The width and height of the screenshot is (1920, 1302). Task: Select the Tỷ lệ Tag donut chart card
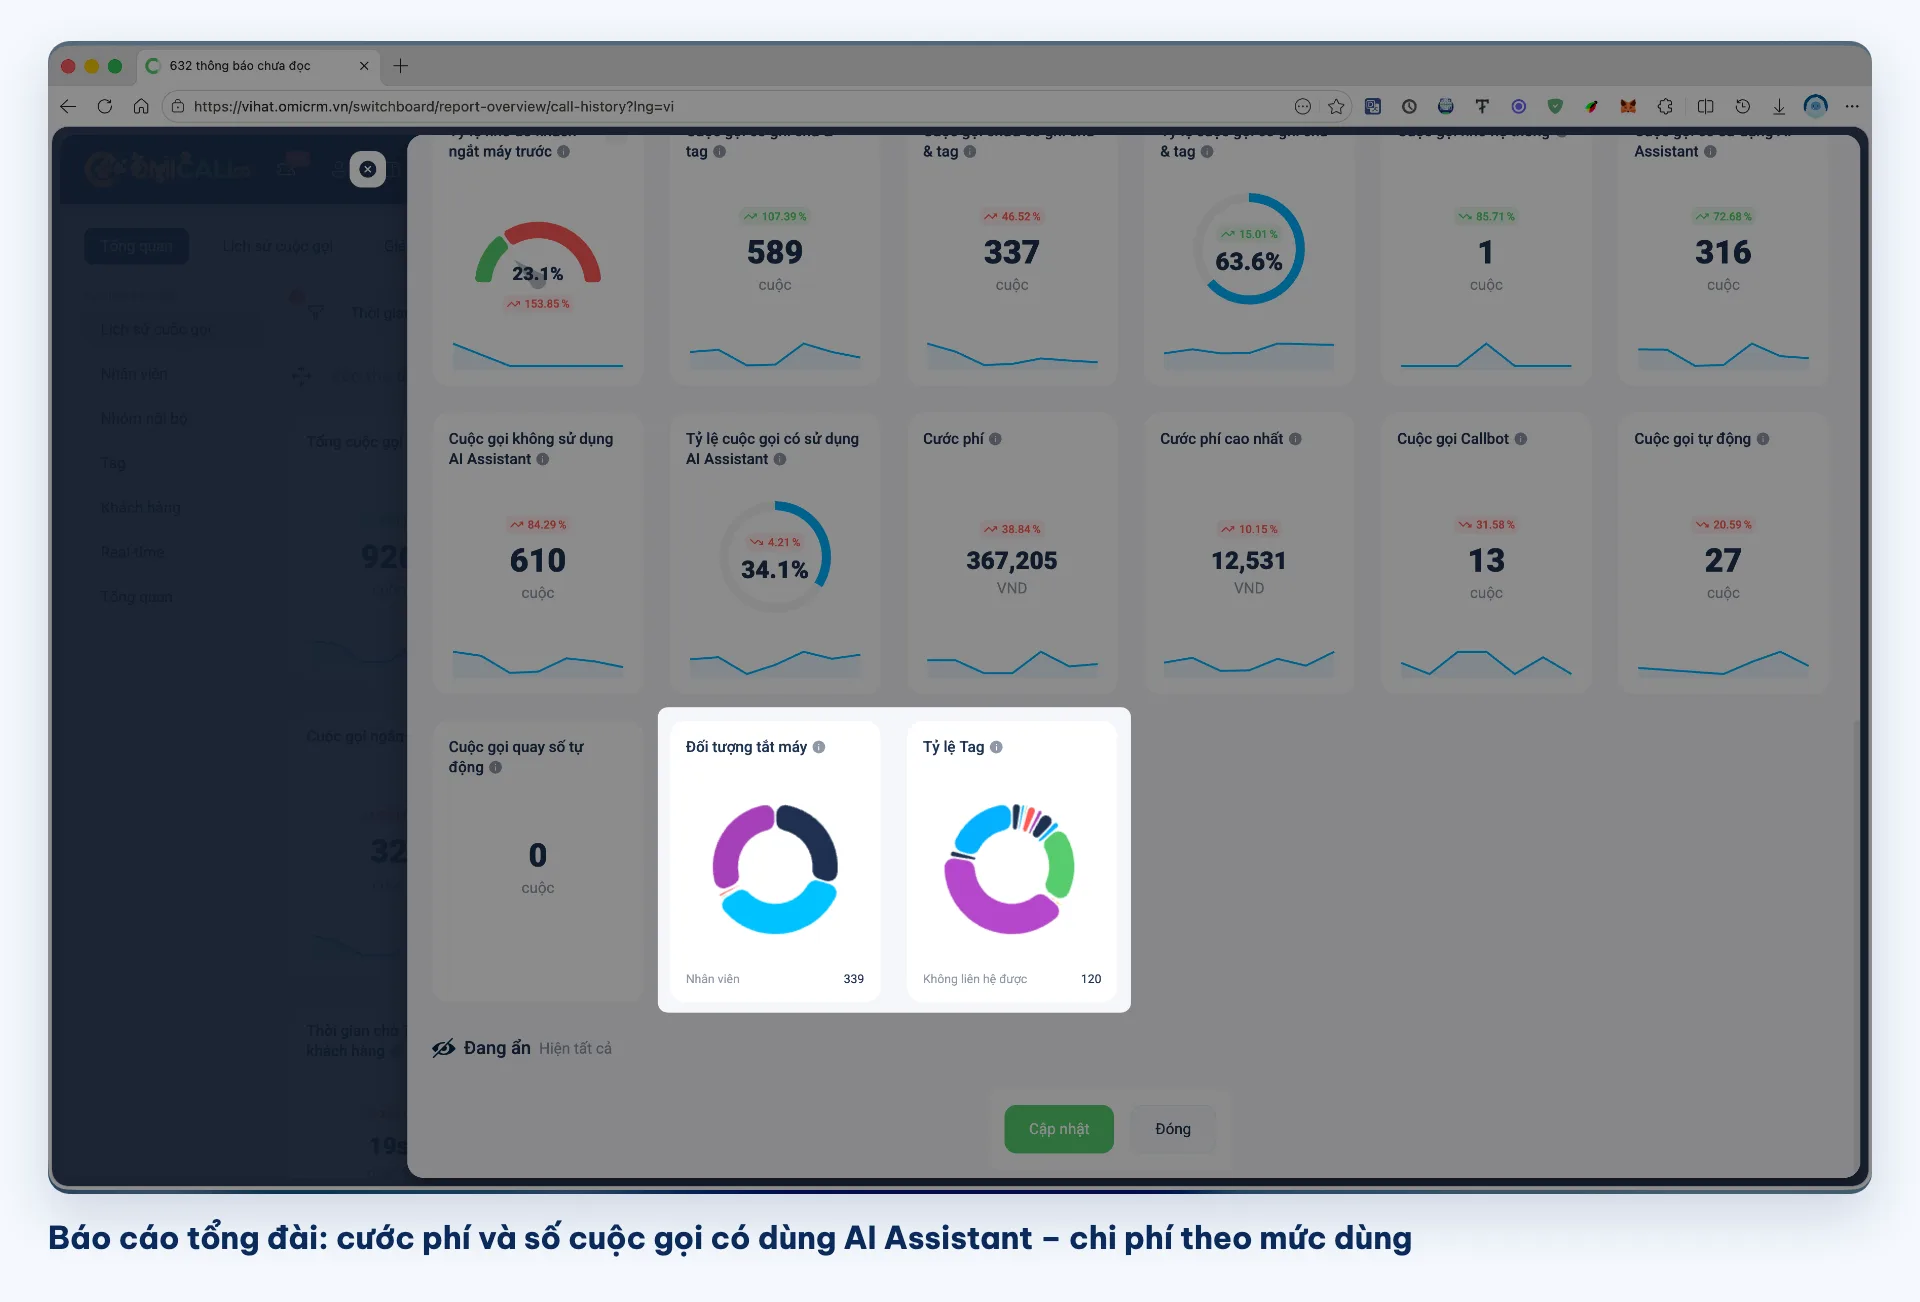click(1012, 861)
